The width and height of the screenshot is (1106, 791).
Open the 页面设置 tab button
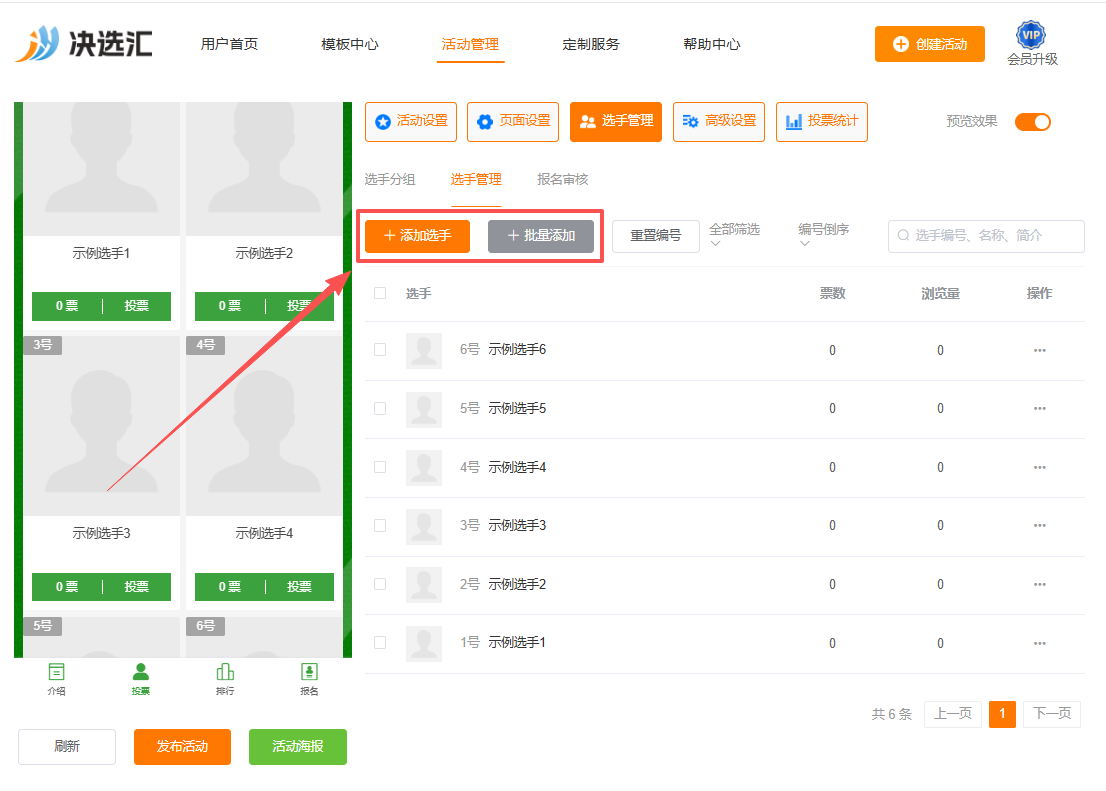click(513, 122)
